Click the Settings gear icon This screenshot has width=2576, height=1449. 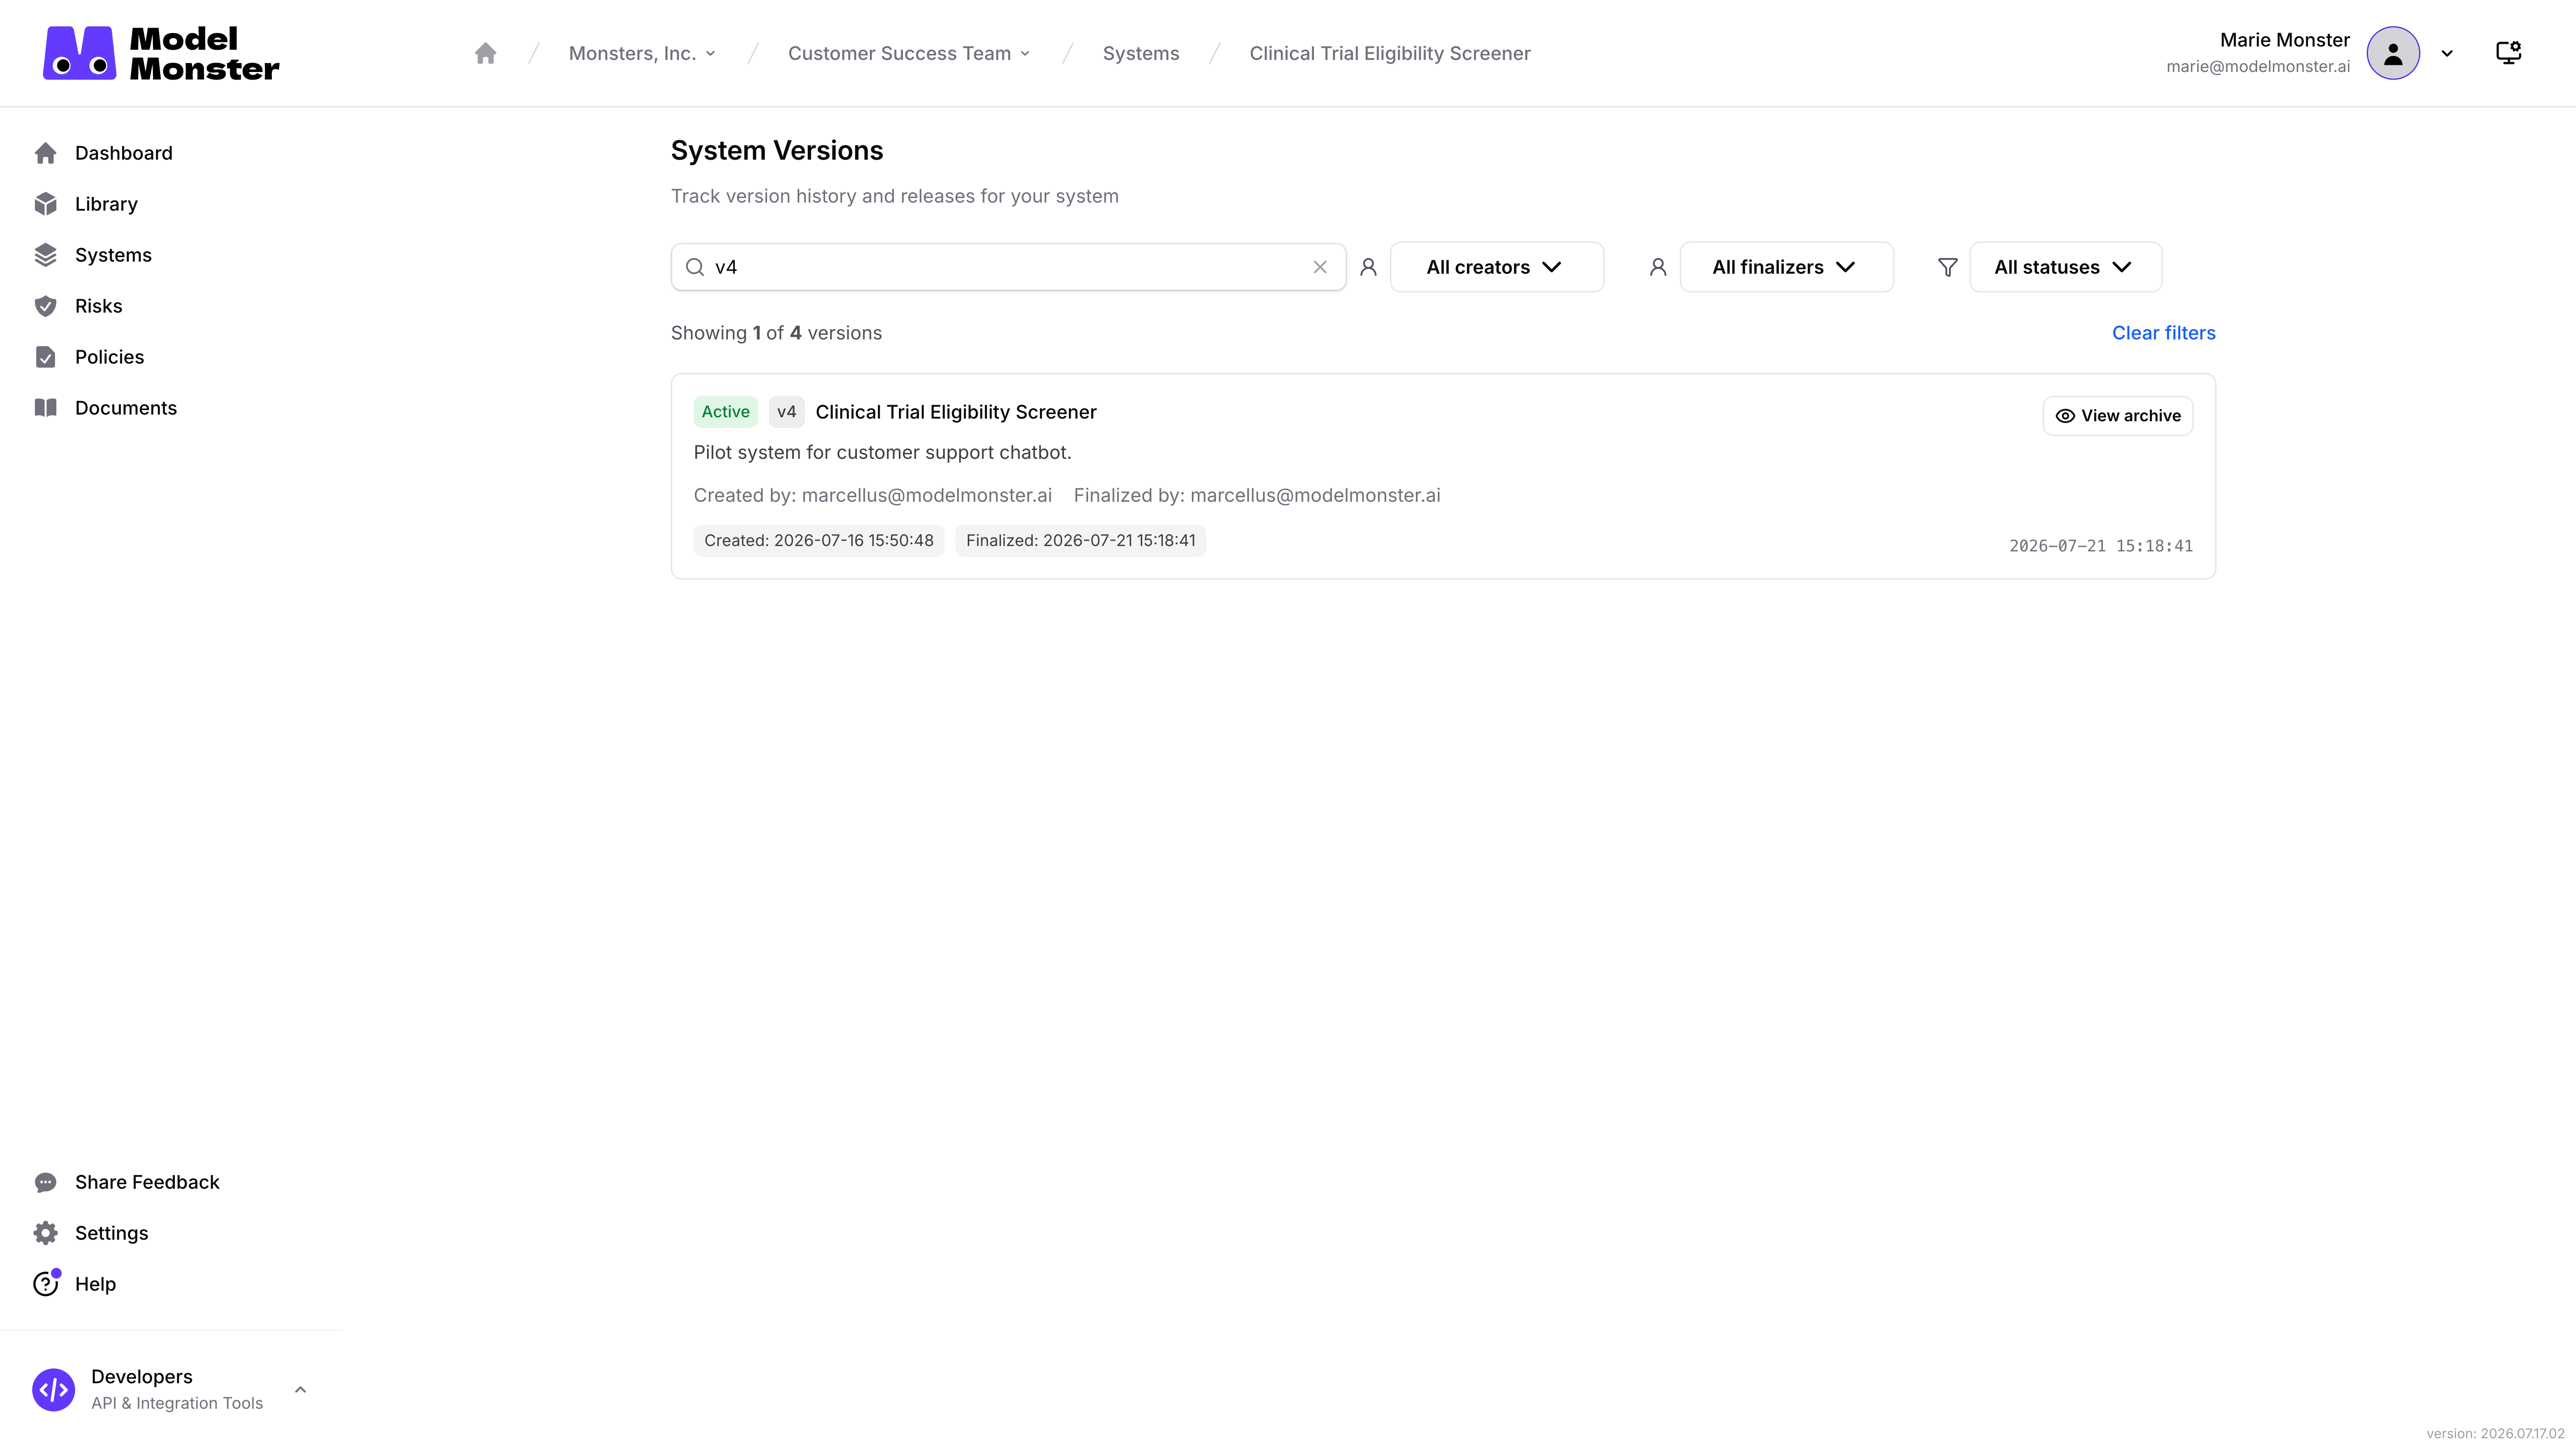[x=45, y=1233]
